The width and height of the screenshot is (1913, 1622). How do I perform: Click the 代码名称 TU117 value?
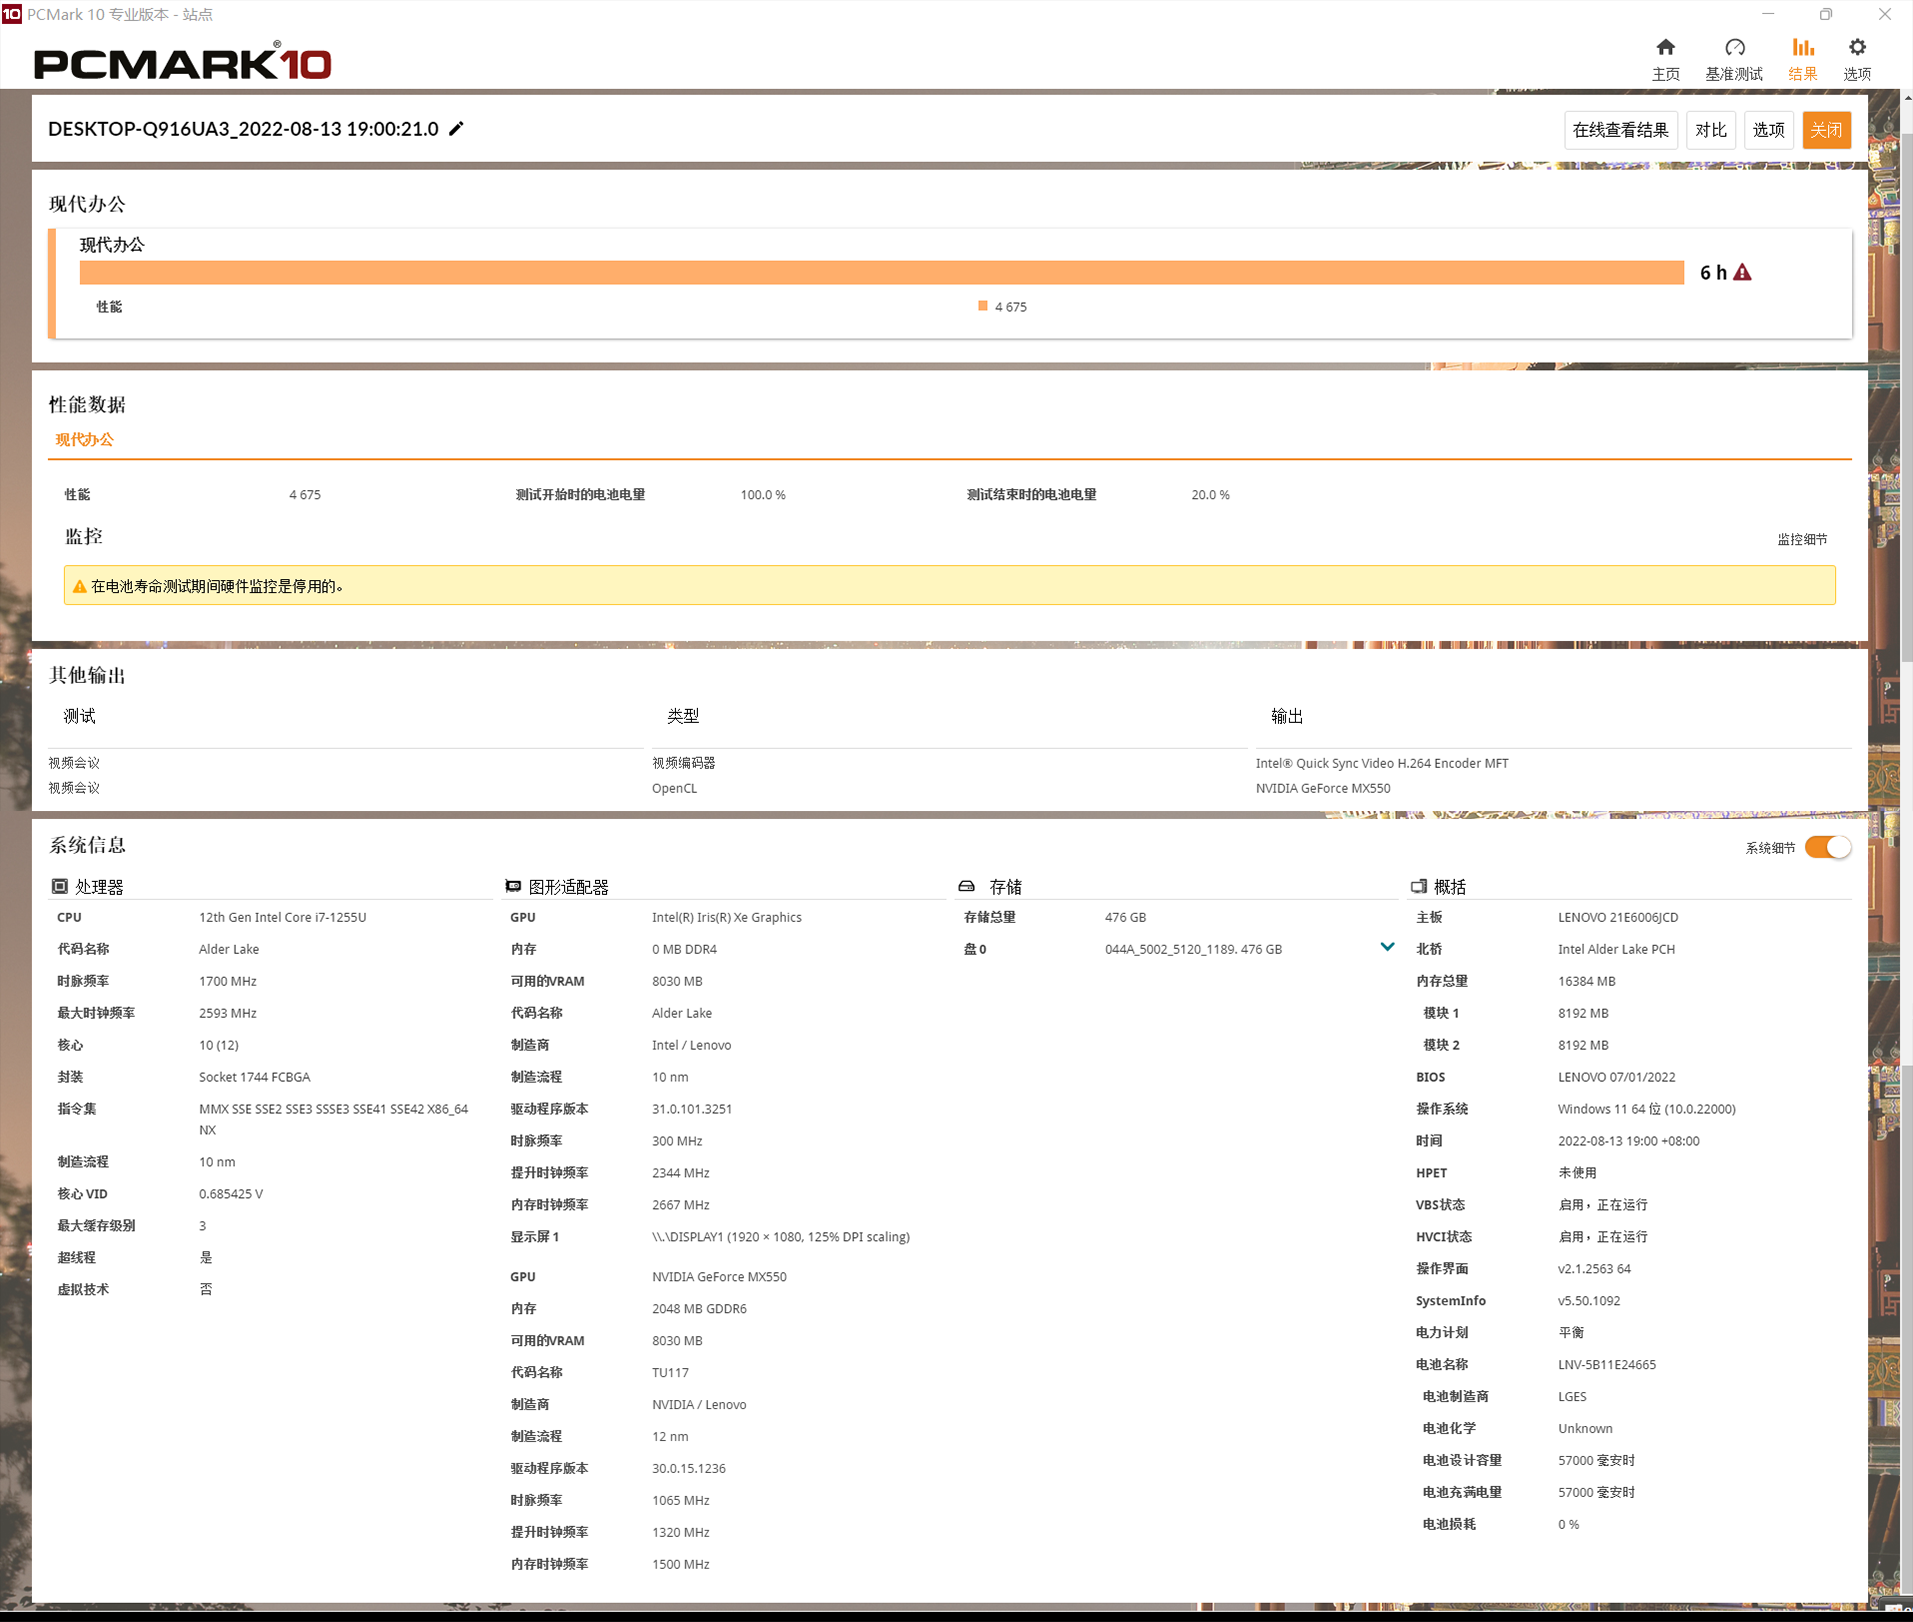(670, 1373)
